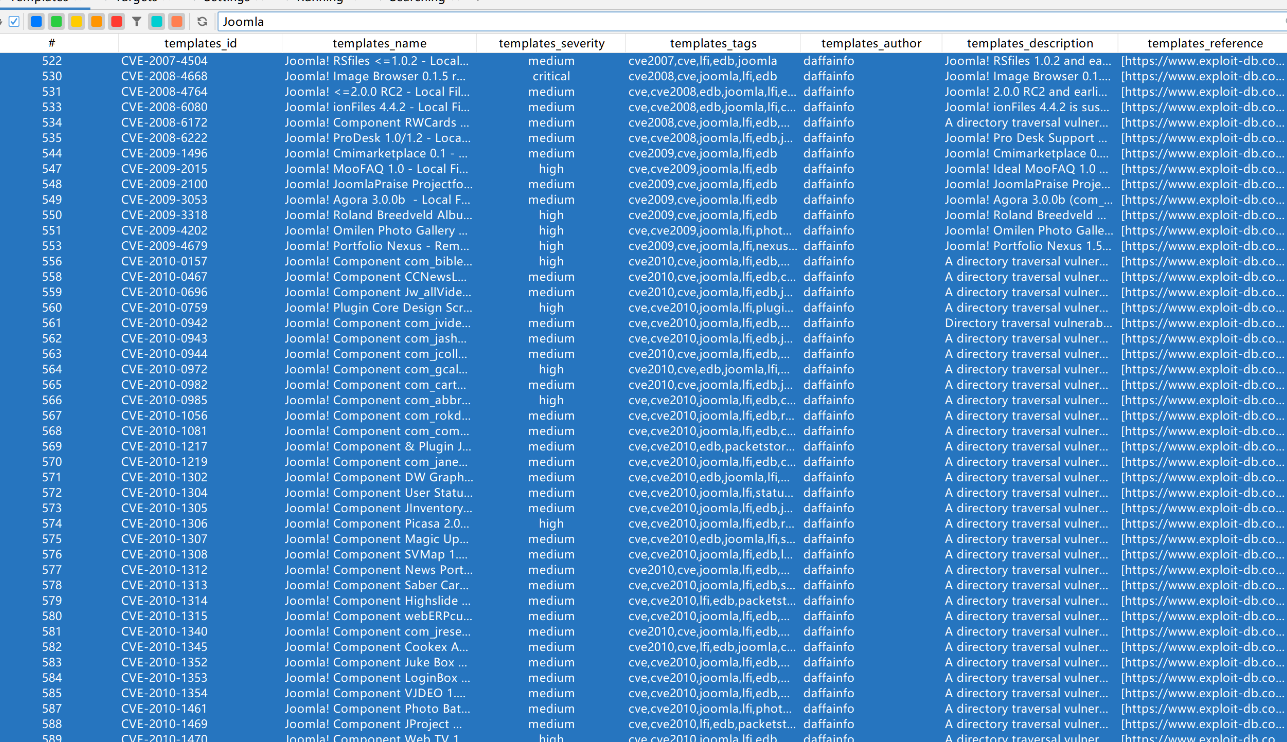Focus the search field containing Joomla

tap(750, 21)
